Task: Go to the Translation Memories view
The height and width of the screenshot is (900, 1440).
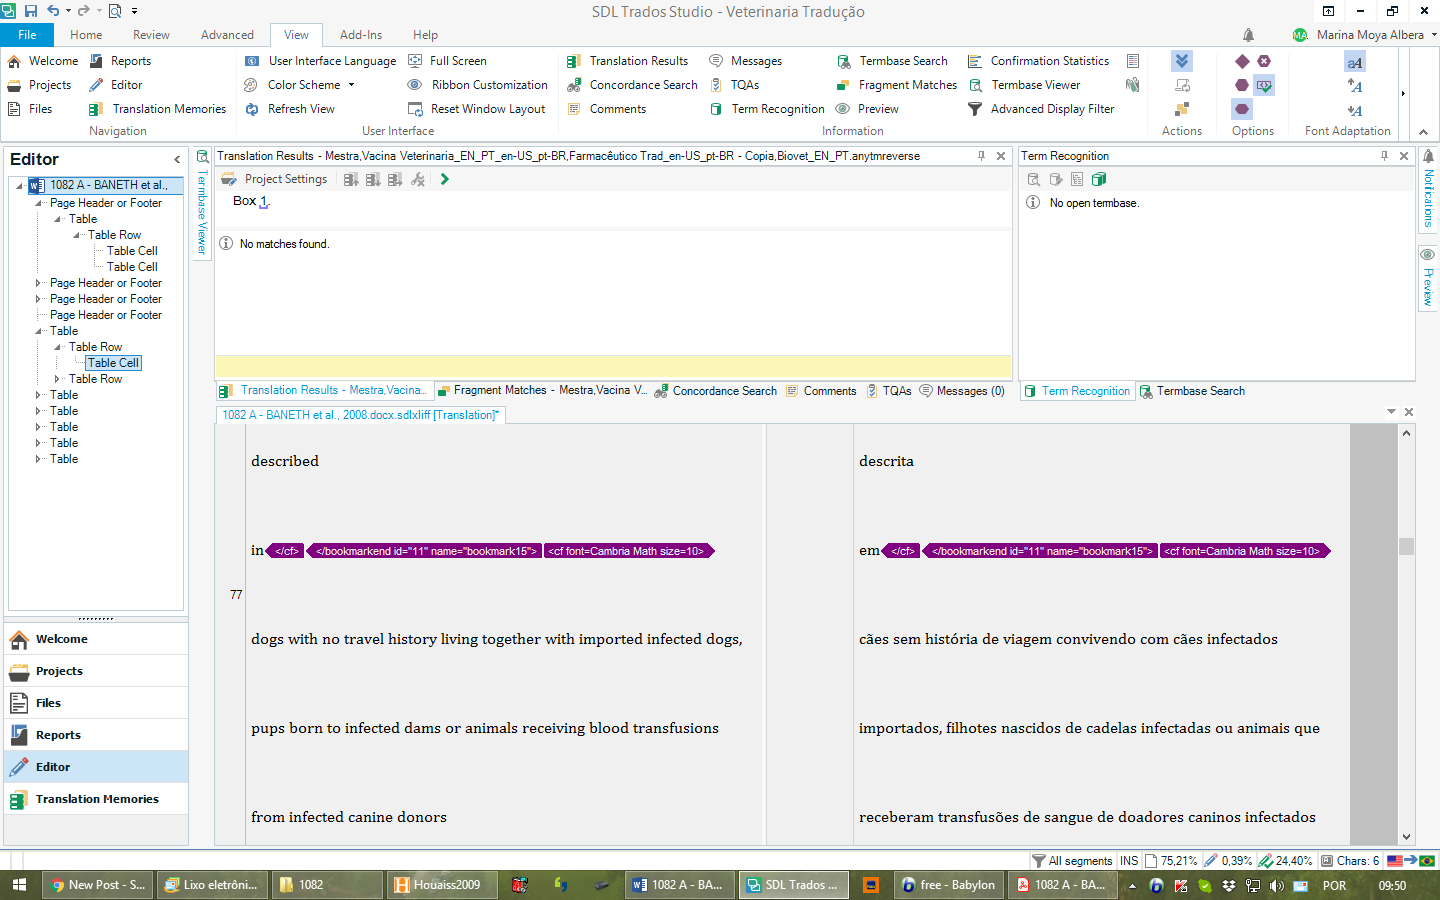Action: (x=96, y=799)
